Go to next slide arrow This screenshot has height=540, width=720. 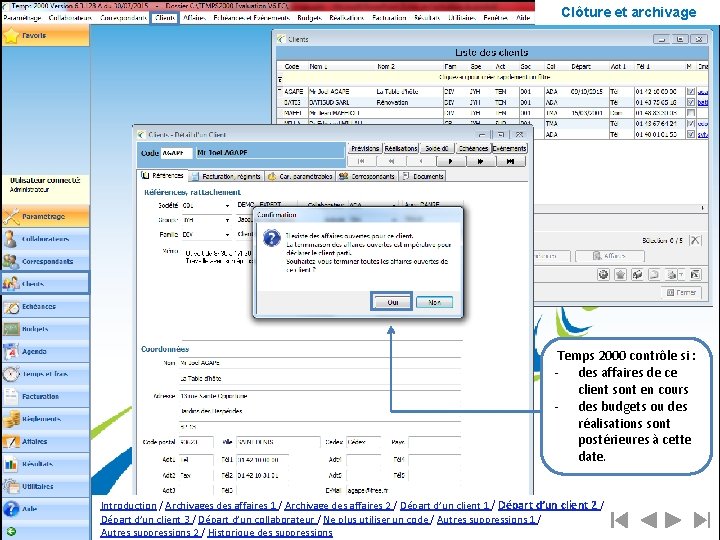pos(673,520)
